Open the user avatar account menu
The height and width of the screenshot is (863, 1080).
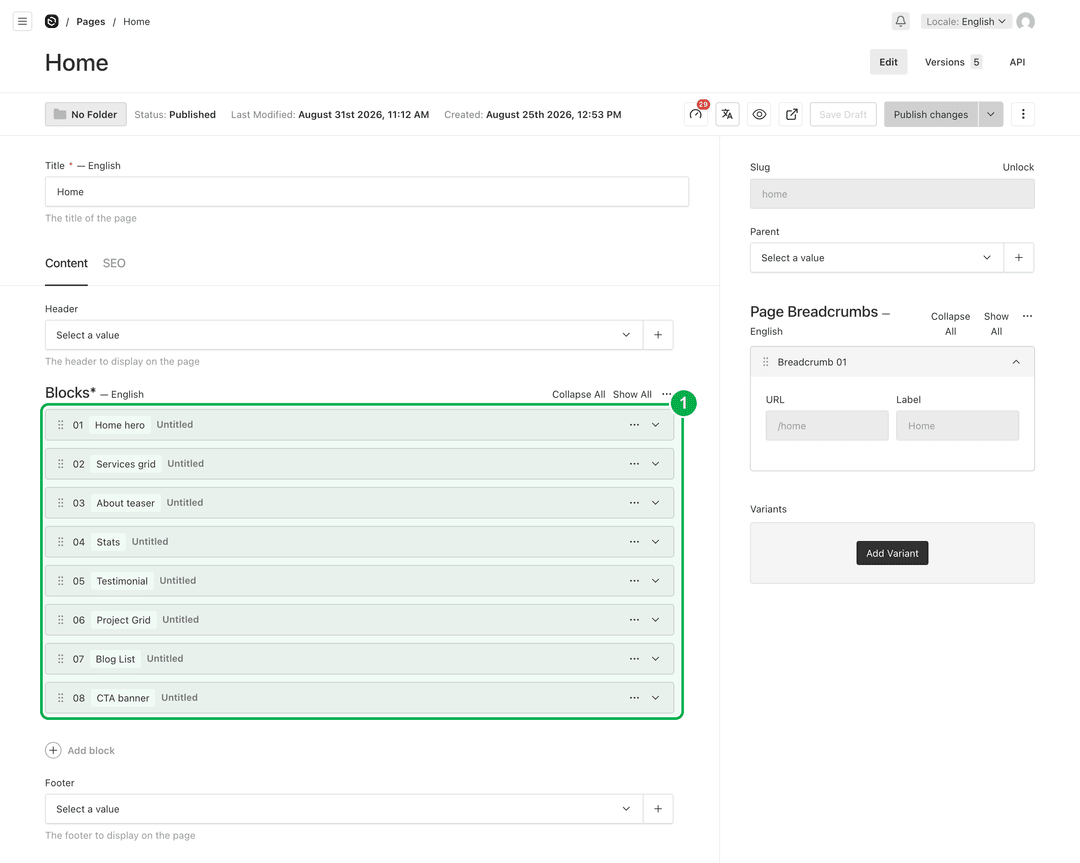[x=1025, y=21]
